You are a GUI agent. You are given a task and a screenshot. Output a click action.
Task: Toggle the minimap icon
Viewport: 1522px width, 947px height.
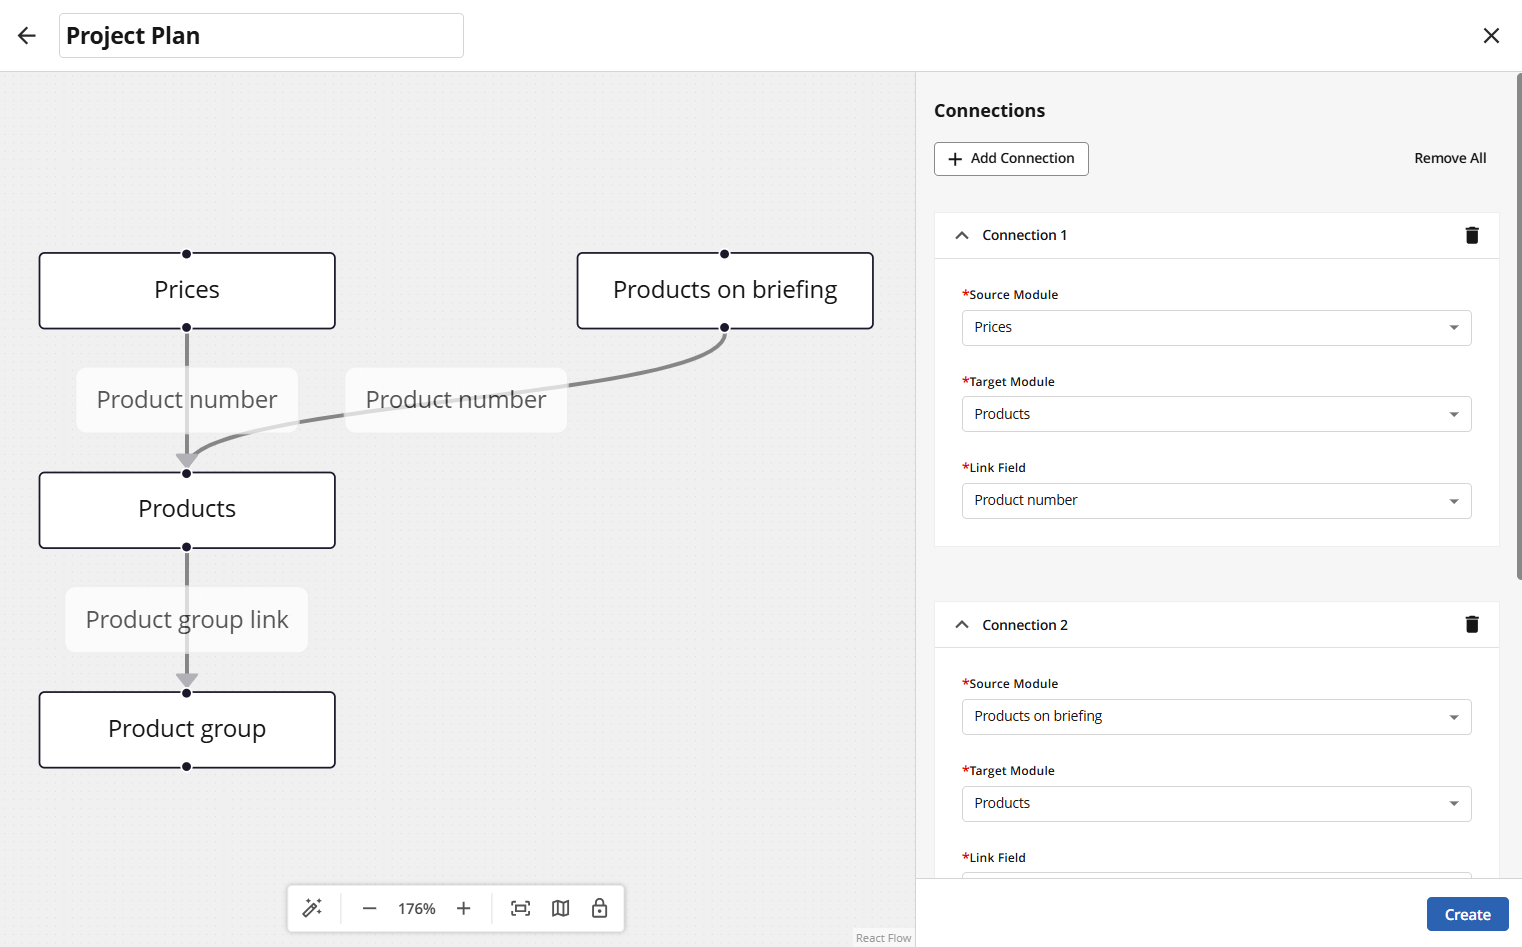point(561,908)
